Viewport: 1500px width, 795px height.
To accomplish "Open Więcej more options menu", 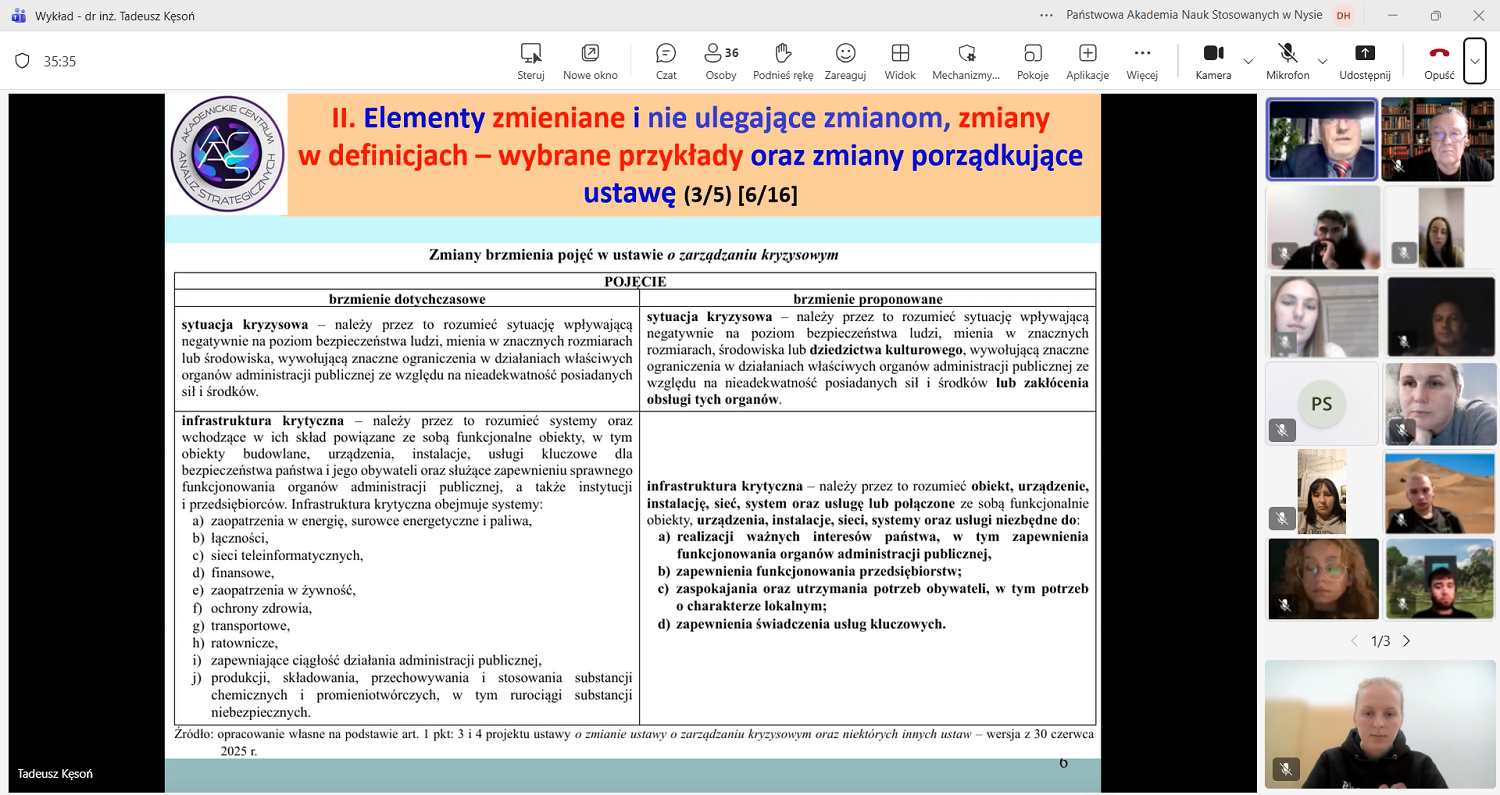I will [x=1142, y=61].
